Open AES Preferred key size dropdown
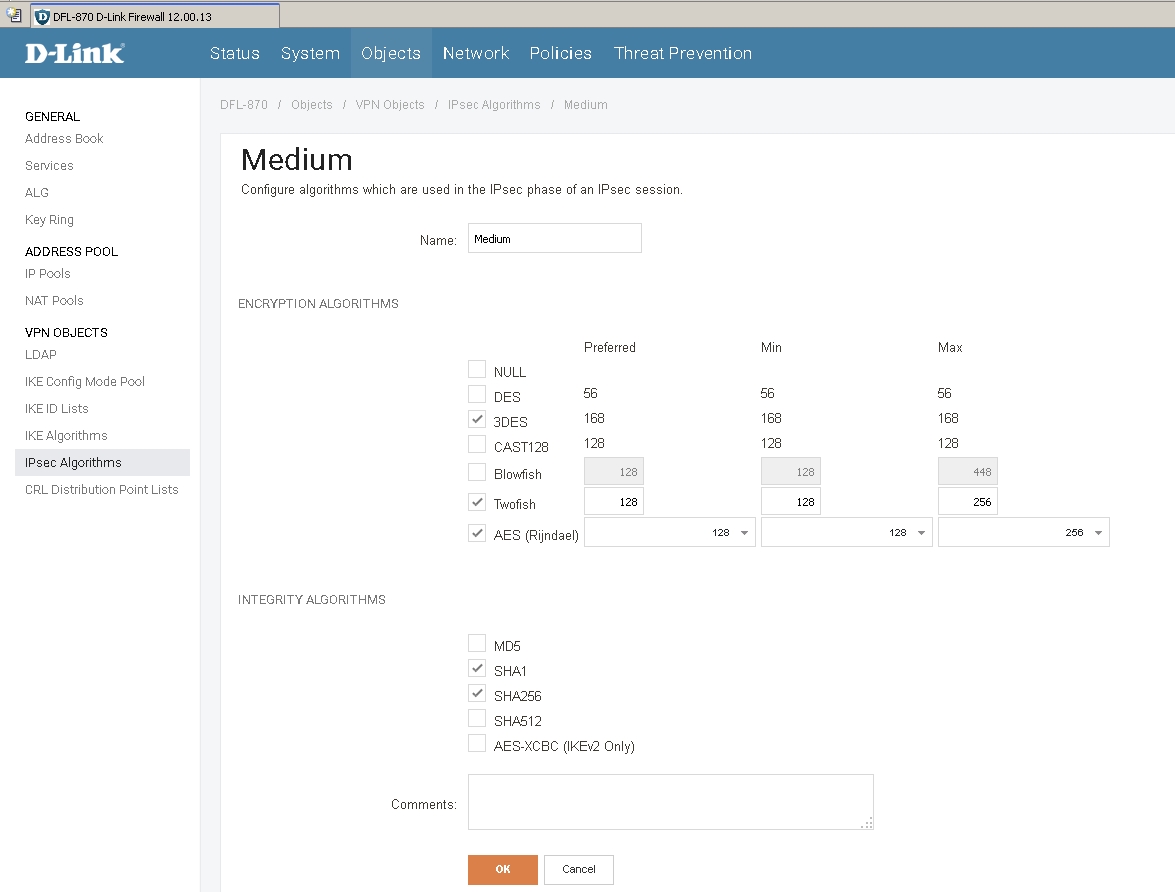This screenshot has width=1175, height=892. 669,533
